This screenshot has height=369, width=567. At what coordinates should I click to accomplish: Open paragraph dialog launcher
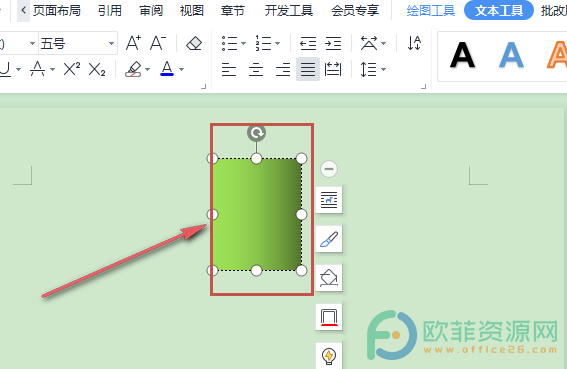coord(423,86)
